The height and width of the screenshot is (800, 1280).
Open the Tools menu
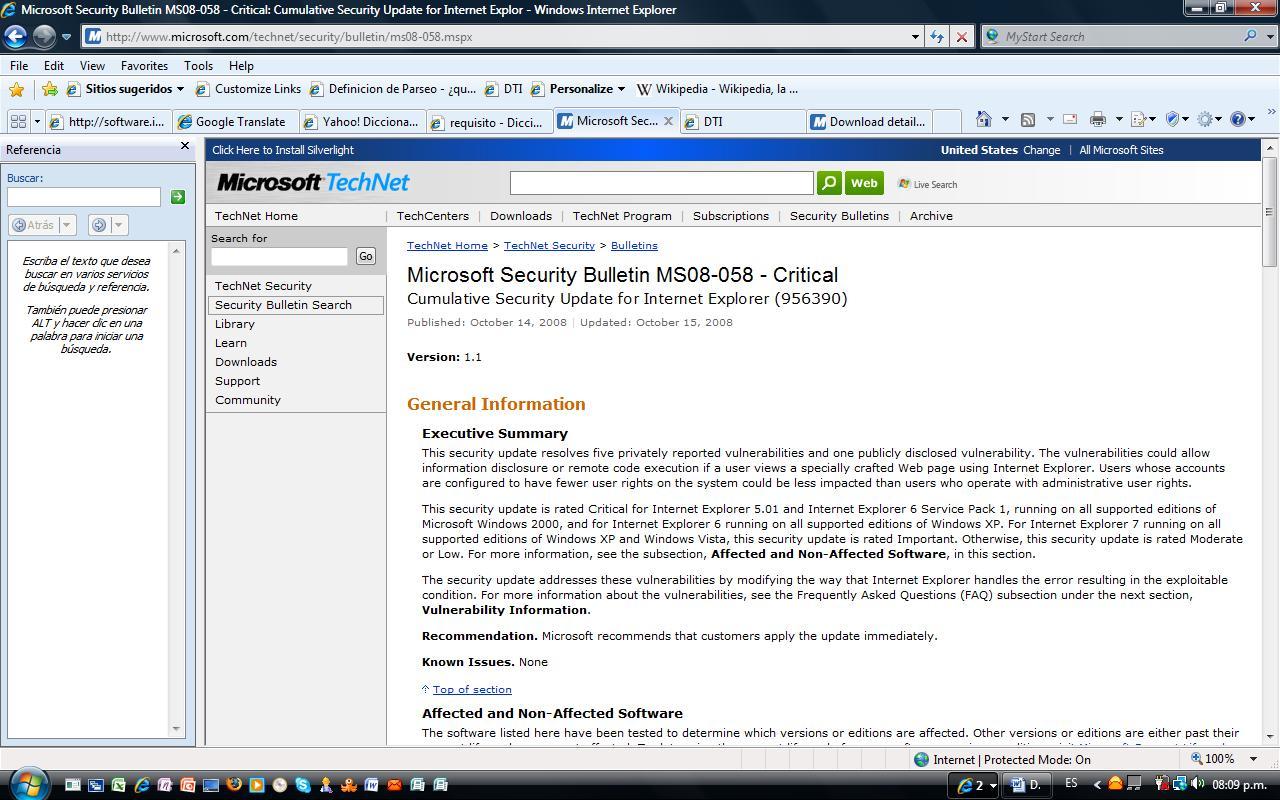[x=198, y=65]
